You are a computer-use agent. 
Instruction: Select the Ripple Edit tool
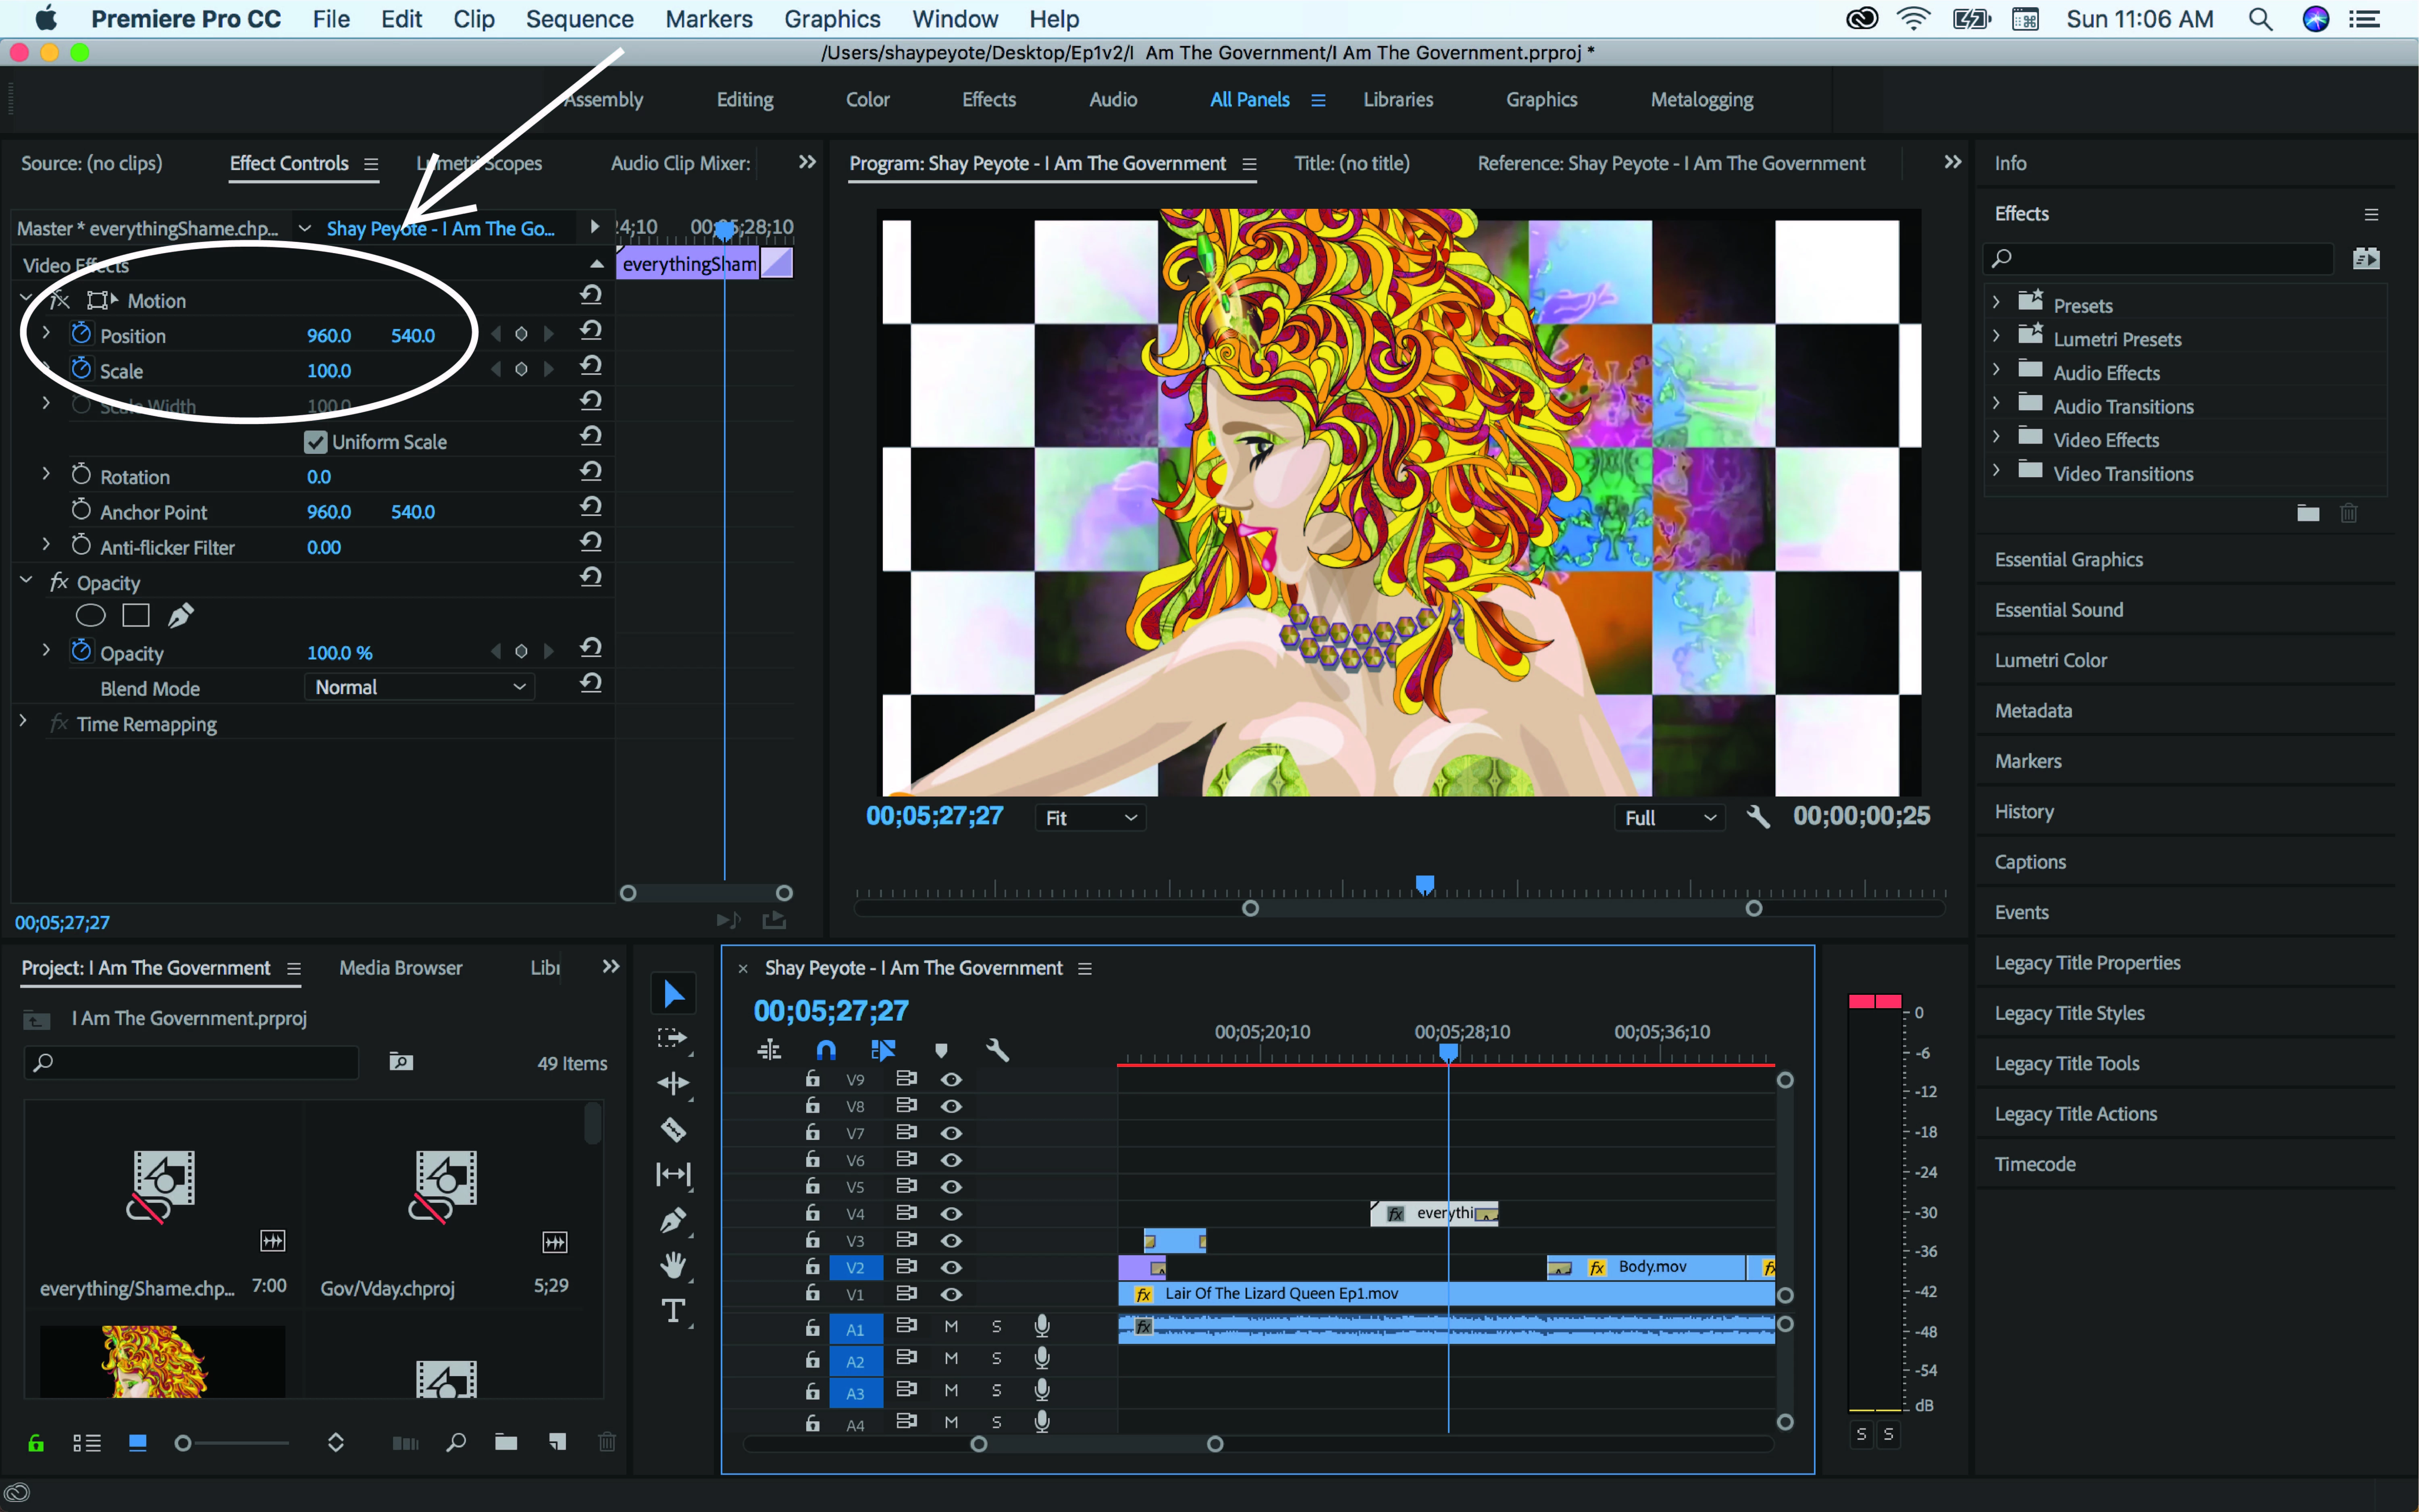tap(673, 1083)
